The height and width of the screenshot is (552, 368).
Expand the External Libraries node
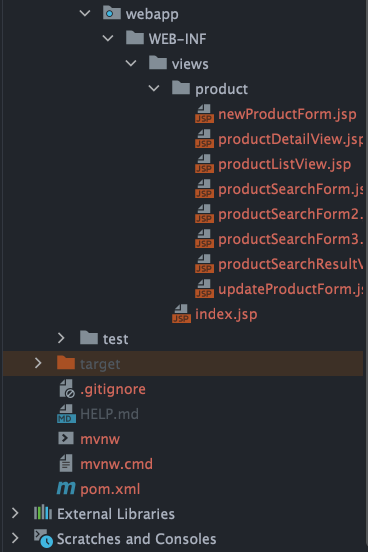(15, 513)
